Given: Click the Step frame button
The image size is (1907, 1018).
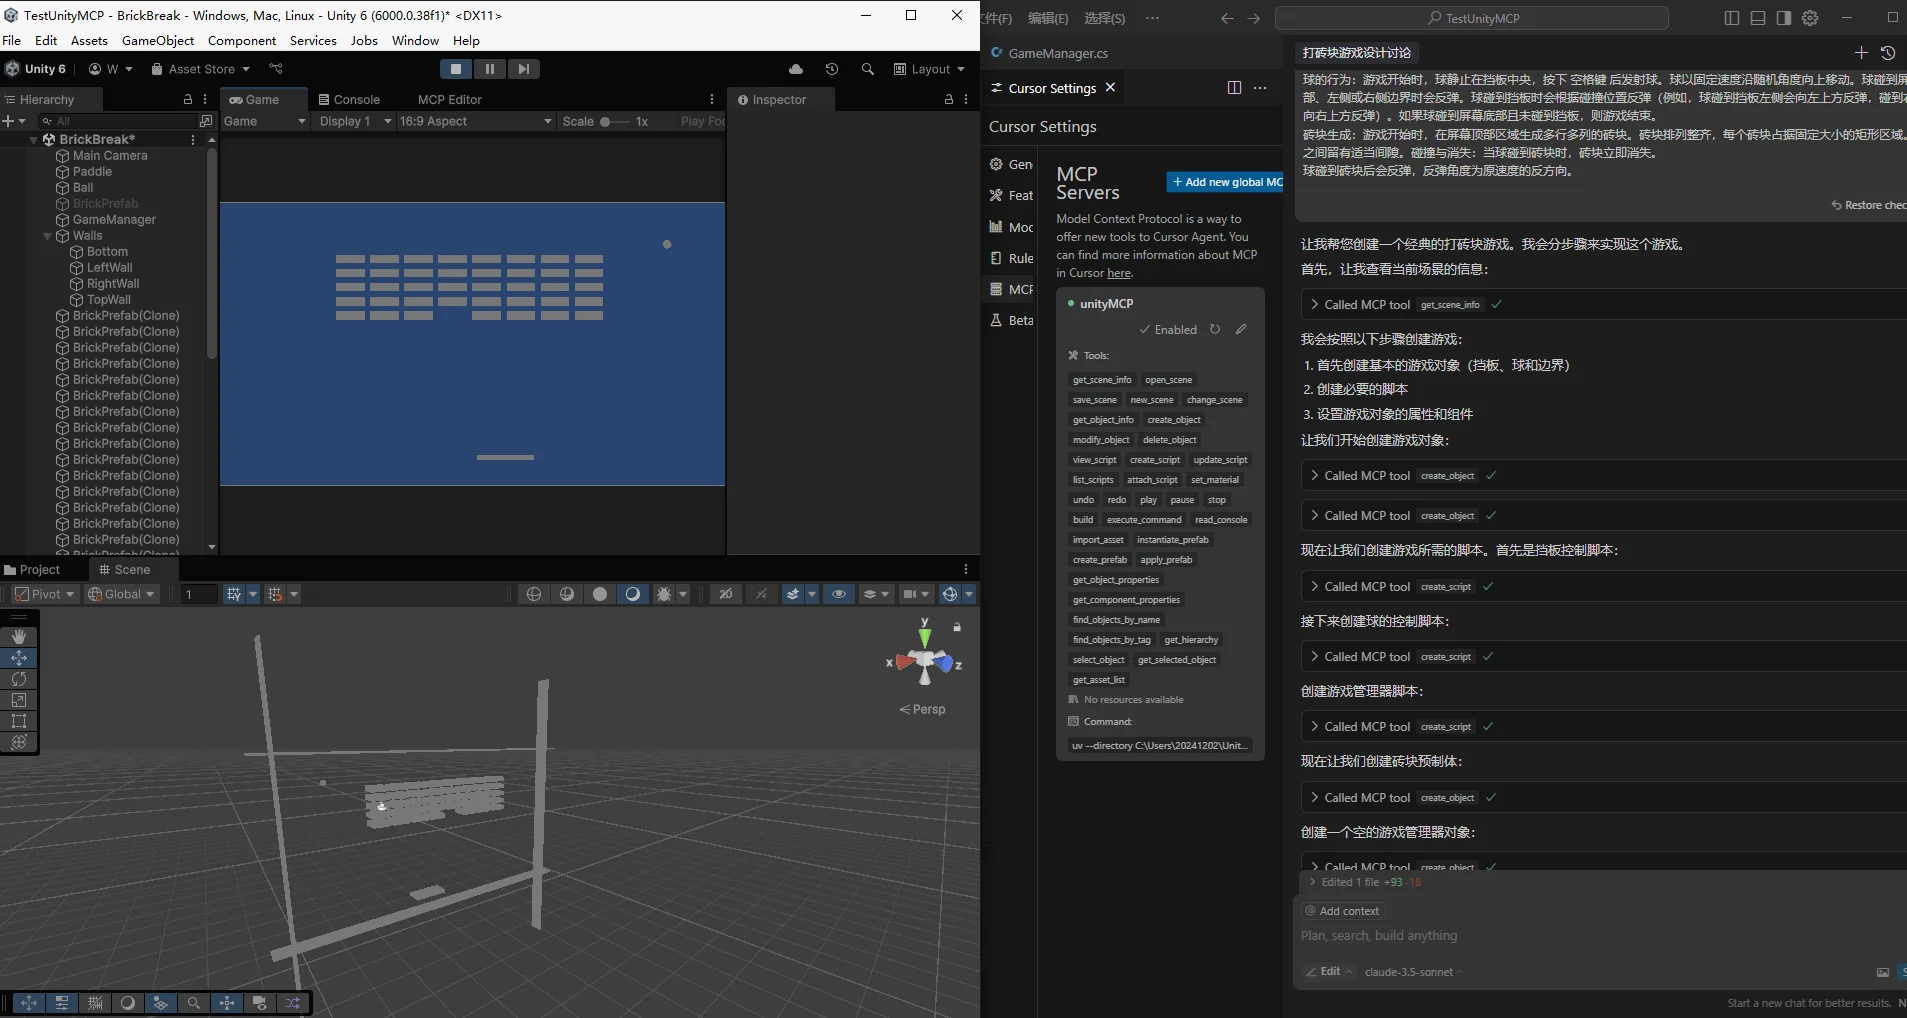Looking at the screenshot, I should (523, 69).
